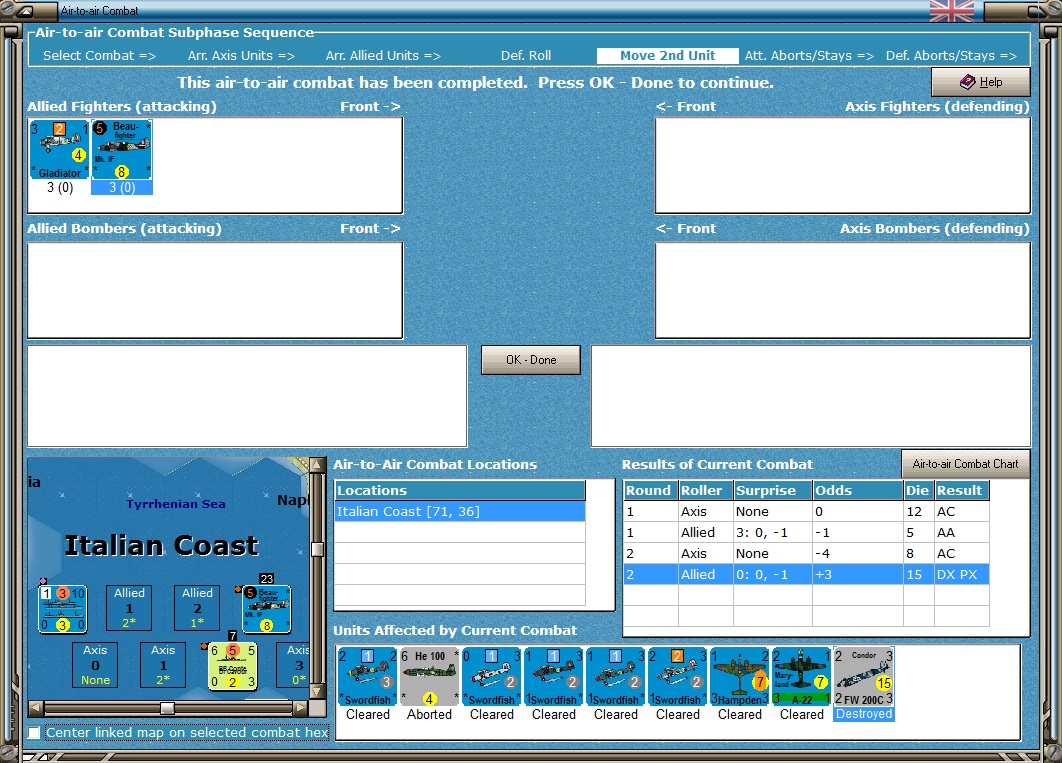Click the map horizontal scrollbar left arrow

(x=36, y=708)
